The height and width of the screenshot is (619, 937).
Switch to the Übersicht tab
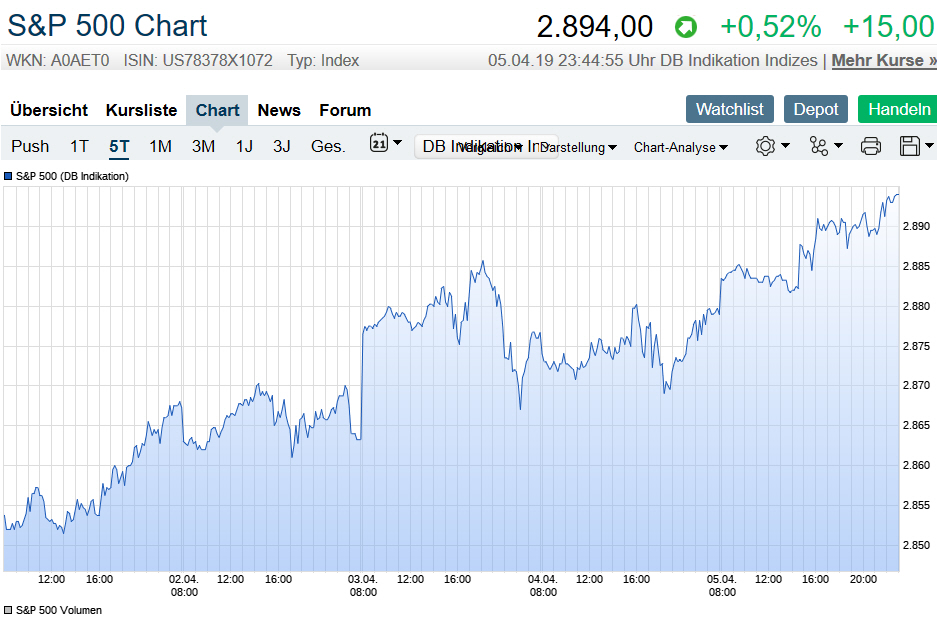[49, 111]
